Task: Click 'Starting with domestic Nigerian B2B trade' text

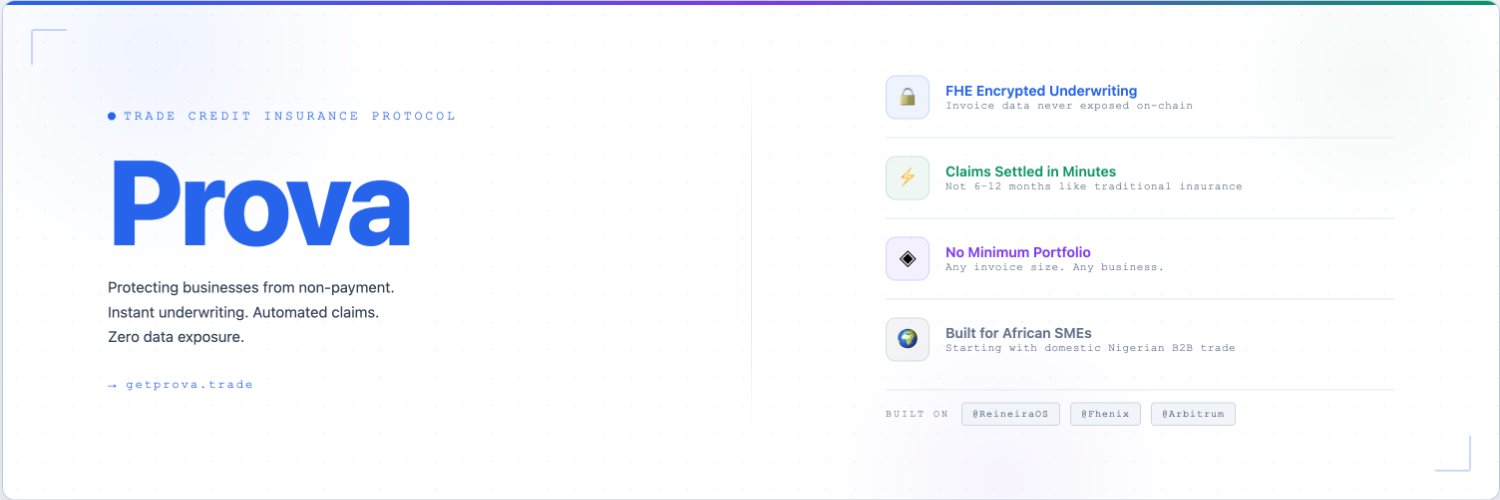Action: click(1090, 348)
